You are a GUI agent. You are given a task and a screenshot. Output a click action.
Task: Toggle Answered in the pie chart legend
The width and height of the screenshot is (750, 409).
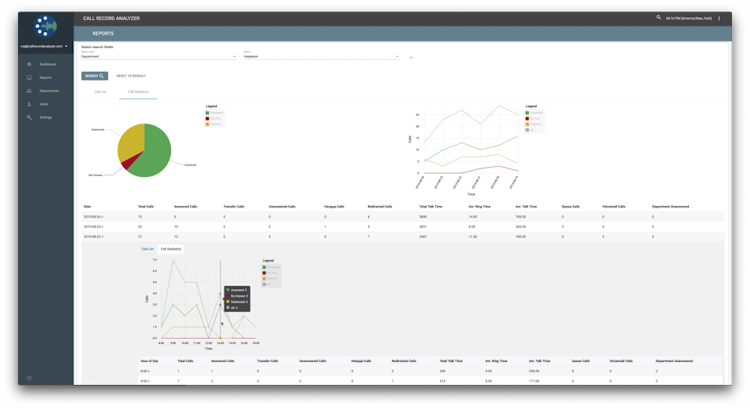coord(214,113)
